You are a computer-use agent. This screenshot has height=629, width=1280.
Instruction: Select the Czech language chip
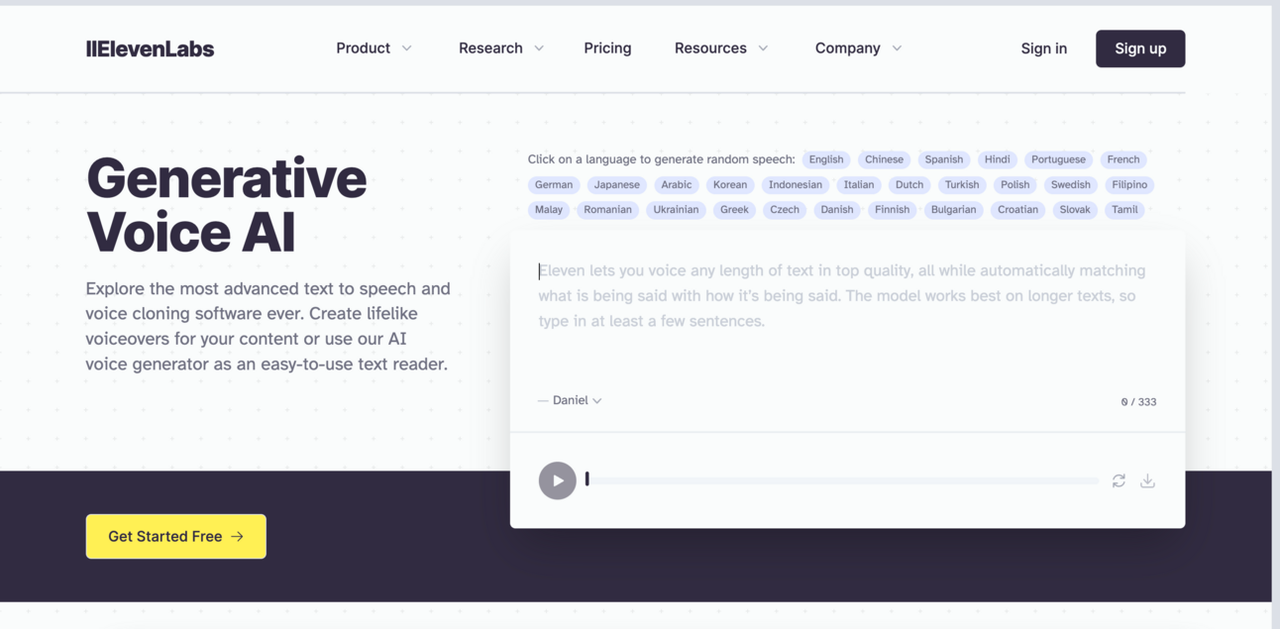(785, 209)
